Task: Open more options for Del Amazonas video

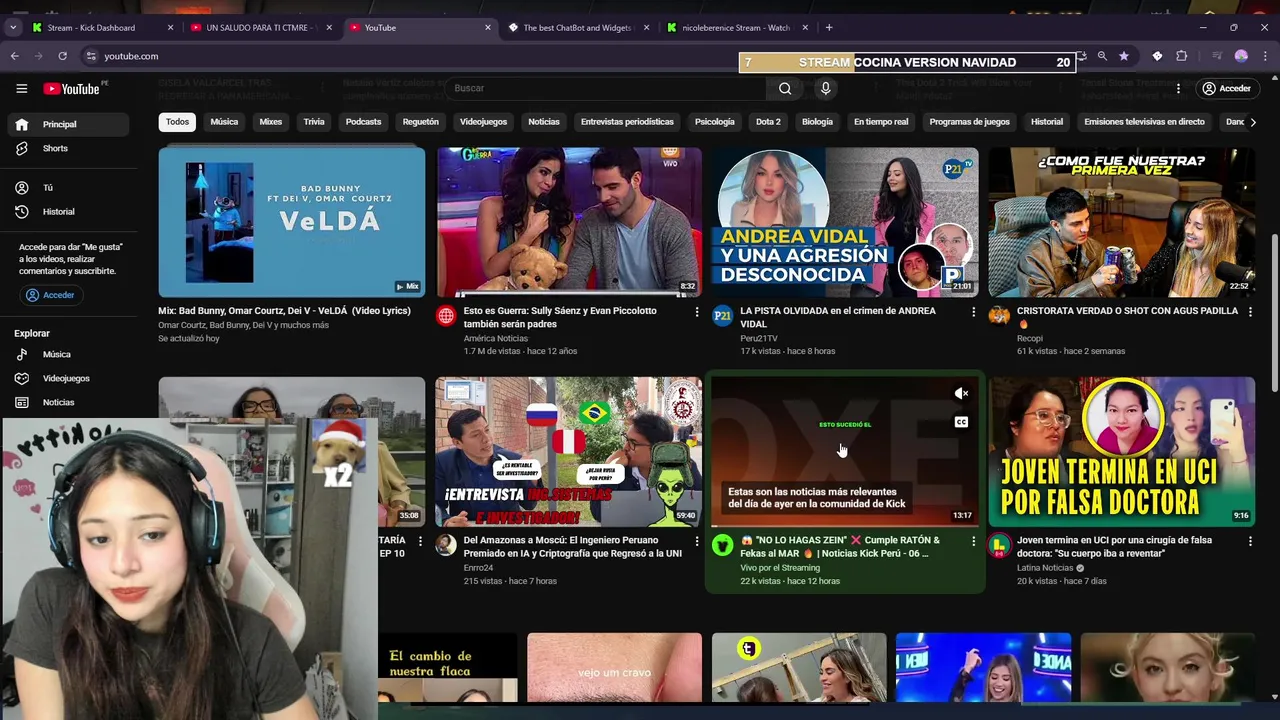Action: tap(697, 541)
